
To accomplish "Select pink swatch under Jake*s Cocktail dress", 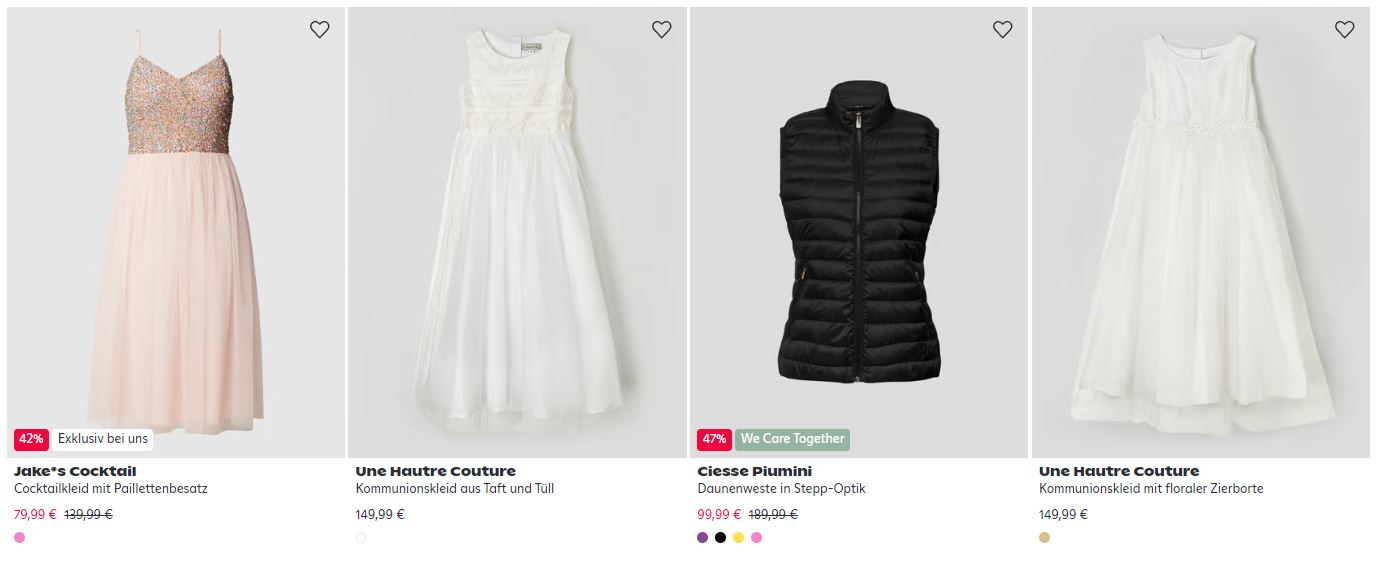I will 20,538.
